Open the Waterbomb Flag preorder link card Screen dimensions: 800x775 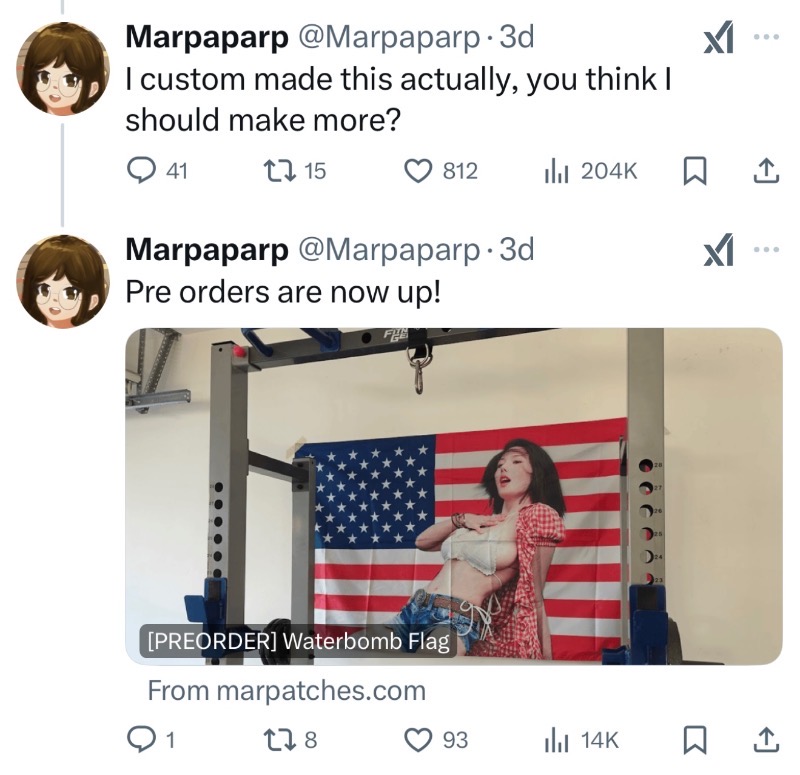point(454,496)
